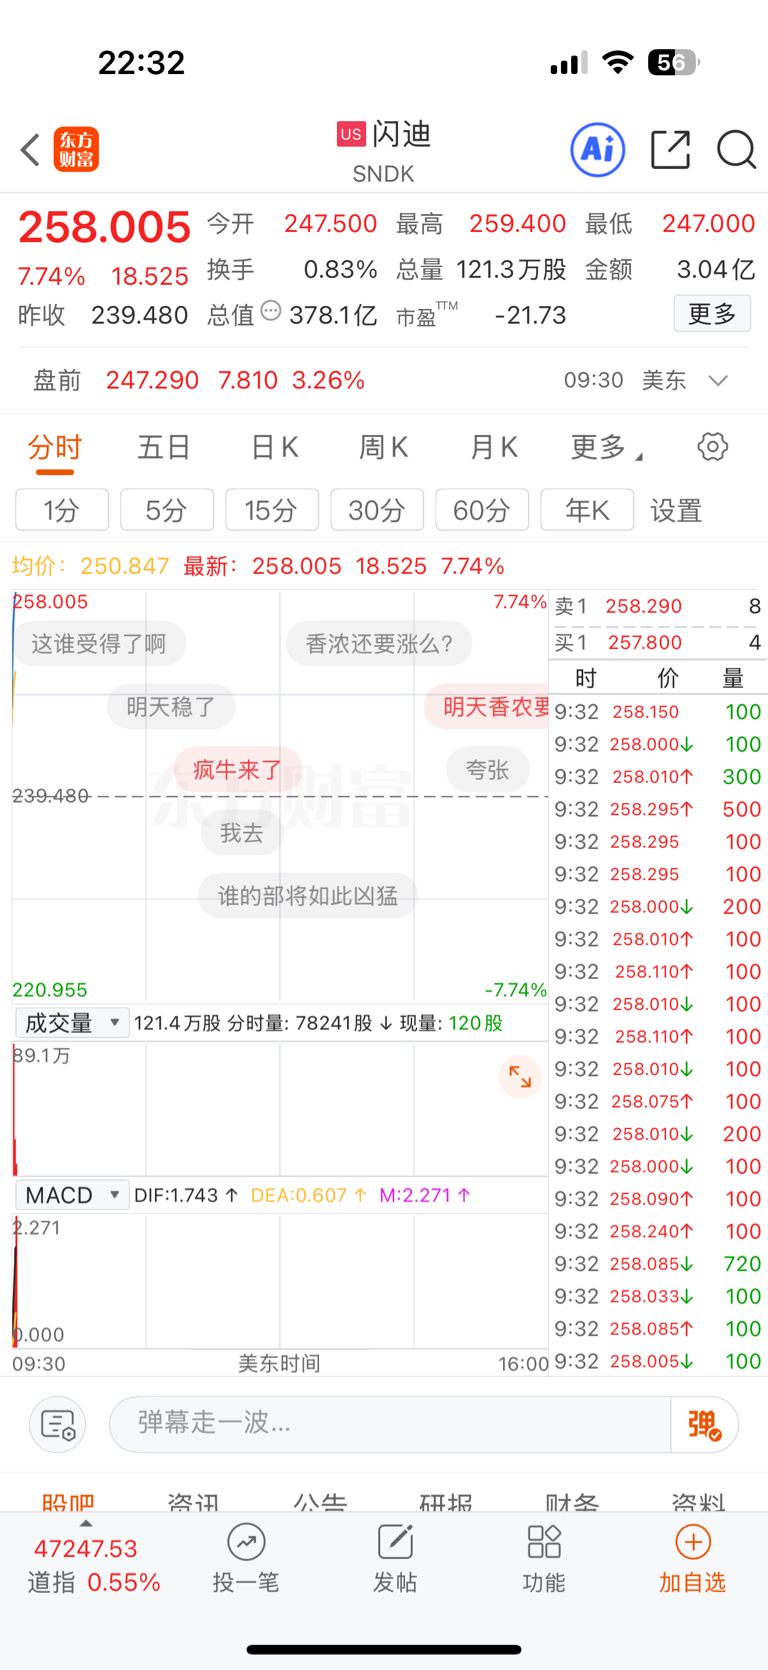
Task: Open the 更多 chart periods dropdown
Action: 606,447
